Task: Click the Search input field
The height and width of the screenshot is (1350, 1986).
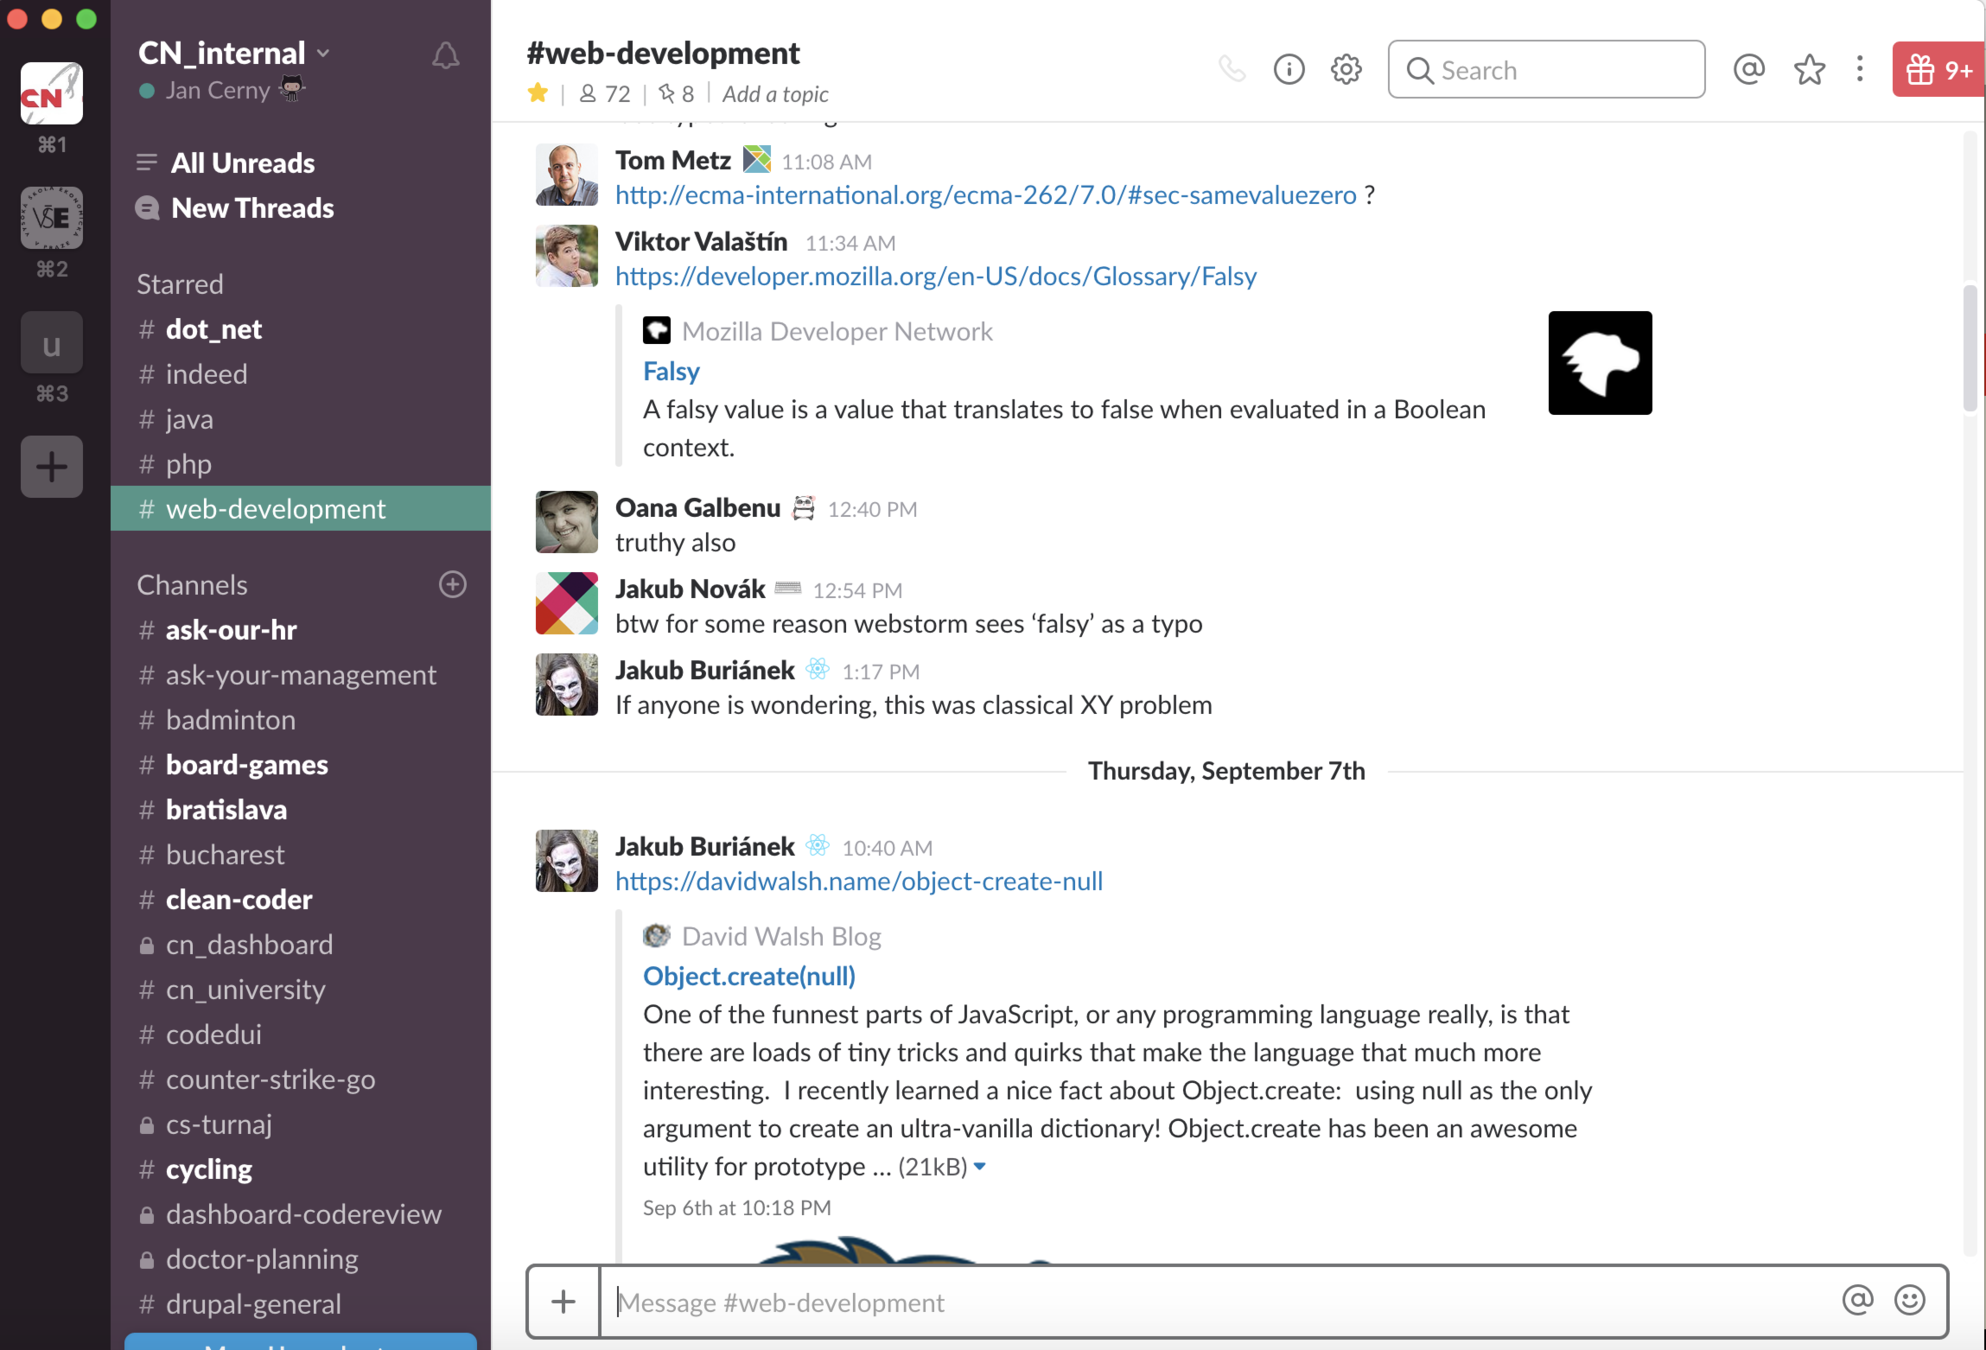Action: point(1546,69)
